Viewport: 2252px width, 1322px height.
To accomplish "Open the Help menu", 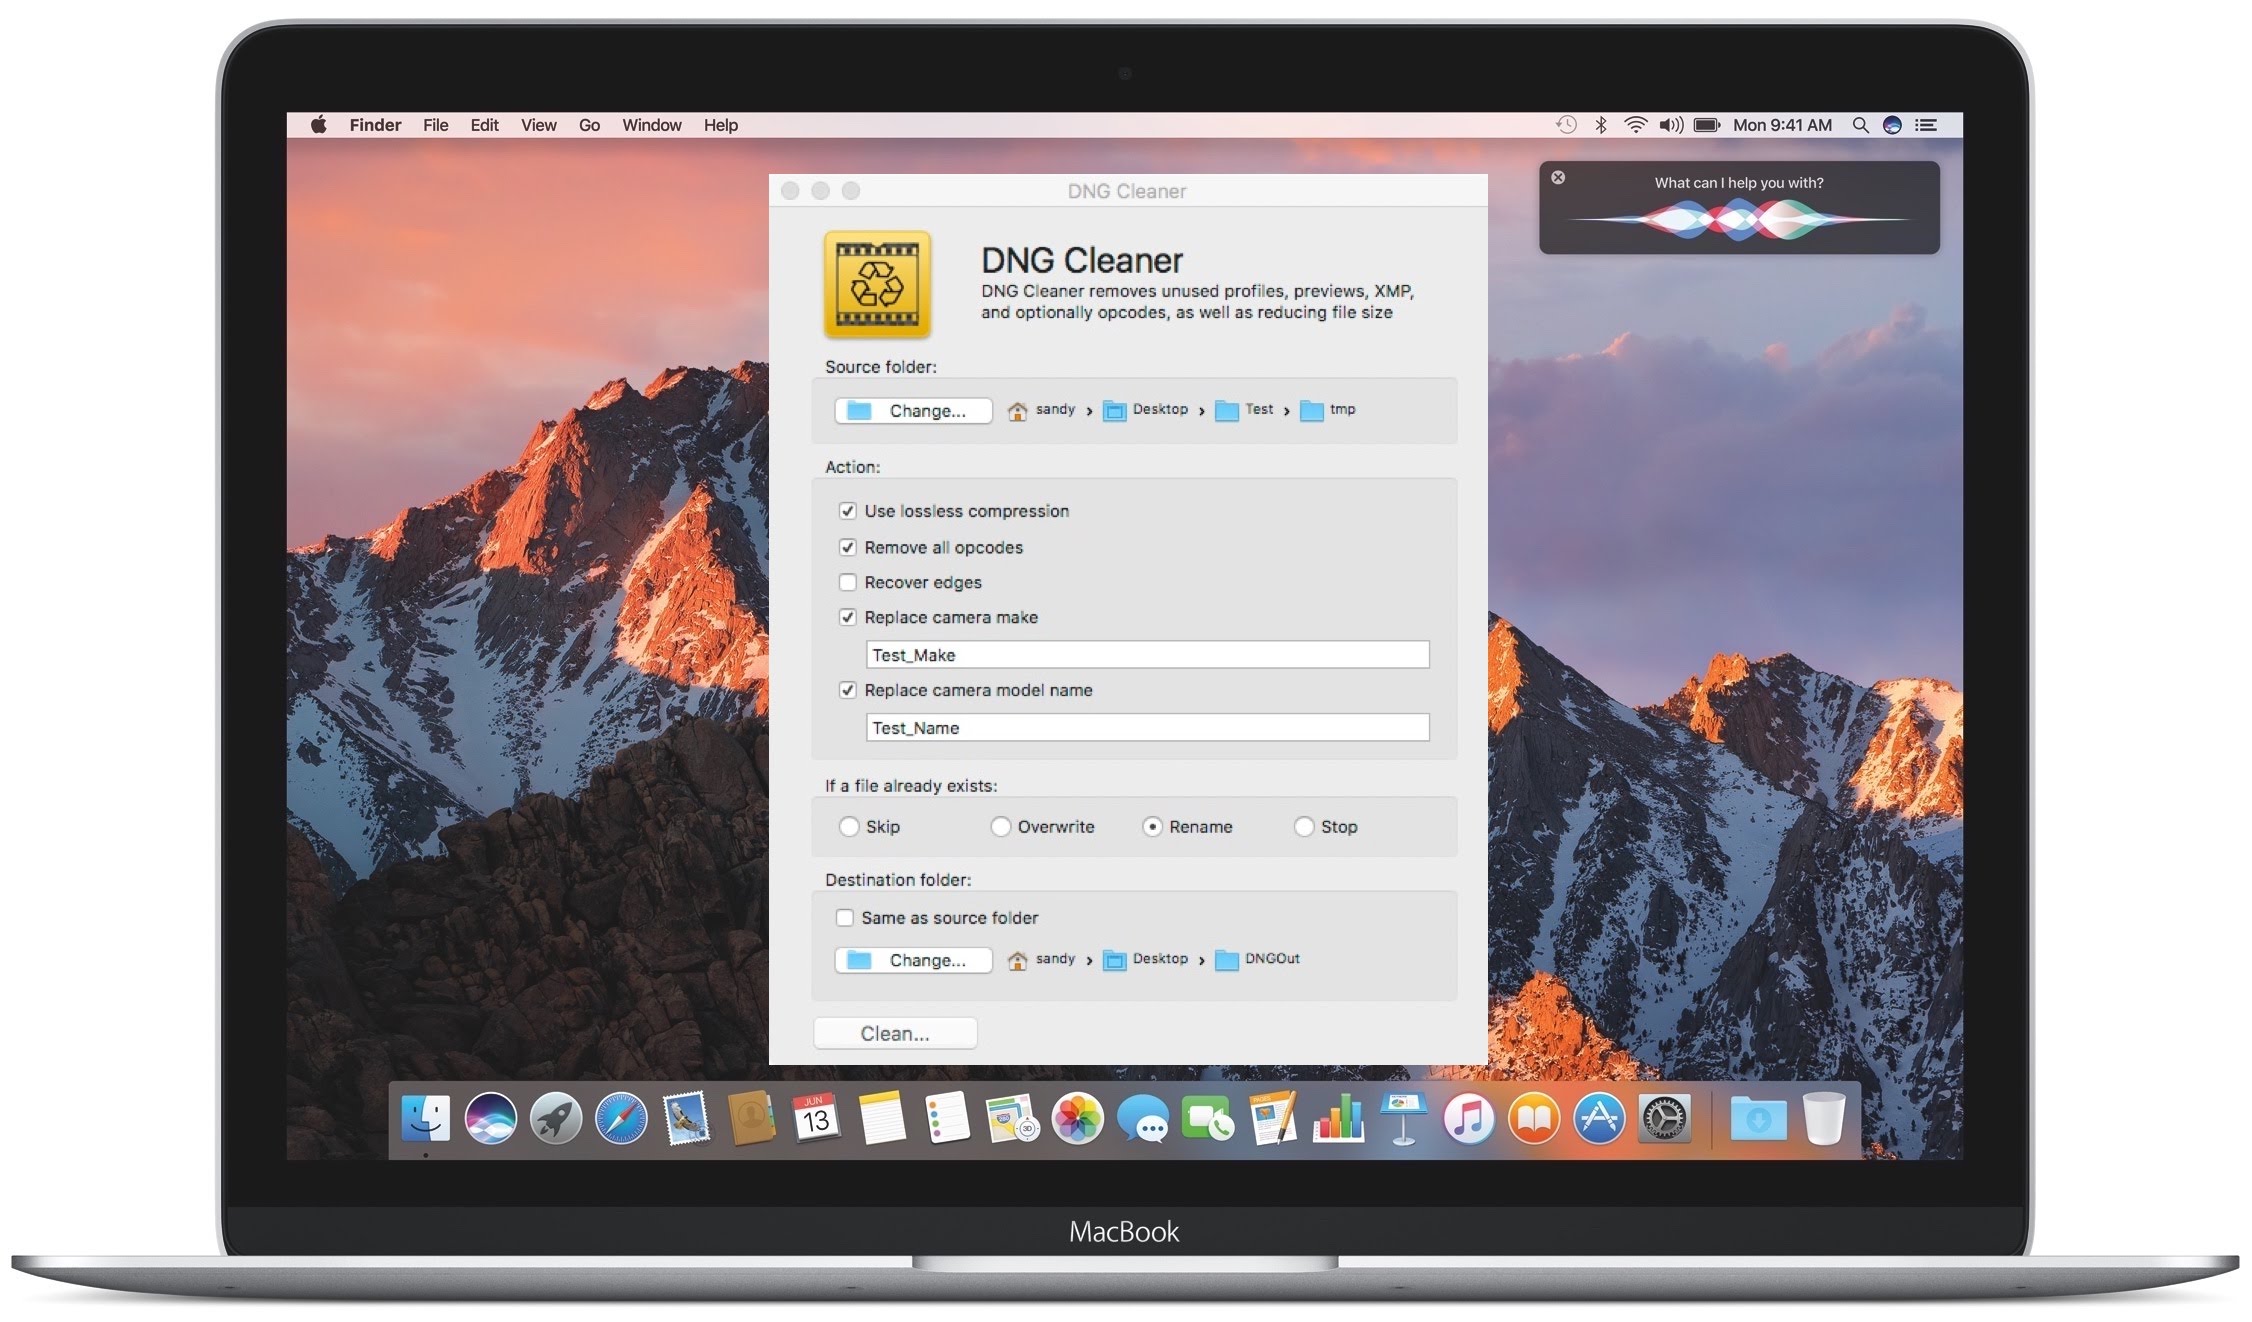I will click(x=721, y=125).
